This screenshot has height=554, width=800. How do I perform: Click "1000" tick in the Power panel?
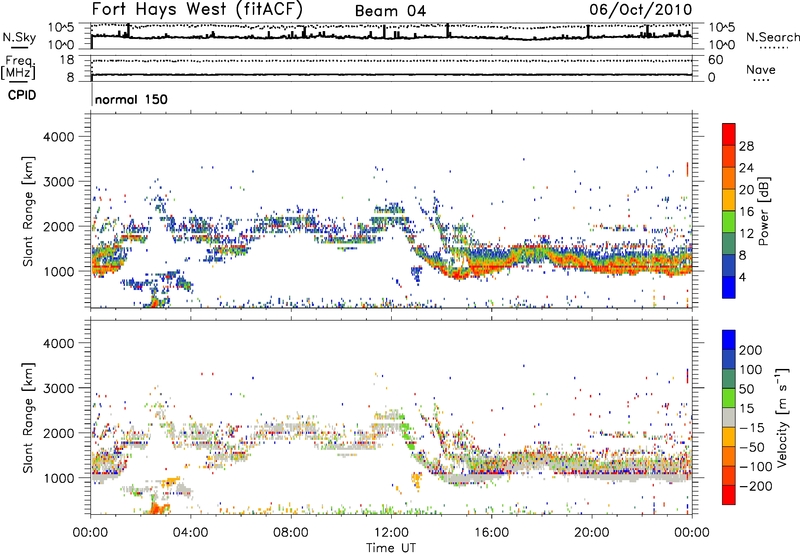(x=58, y=271)
